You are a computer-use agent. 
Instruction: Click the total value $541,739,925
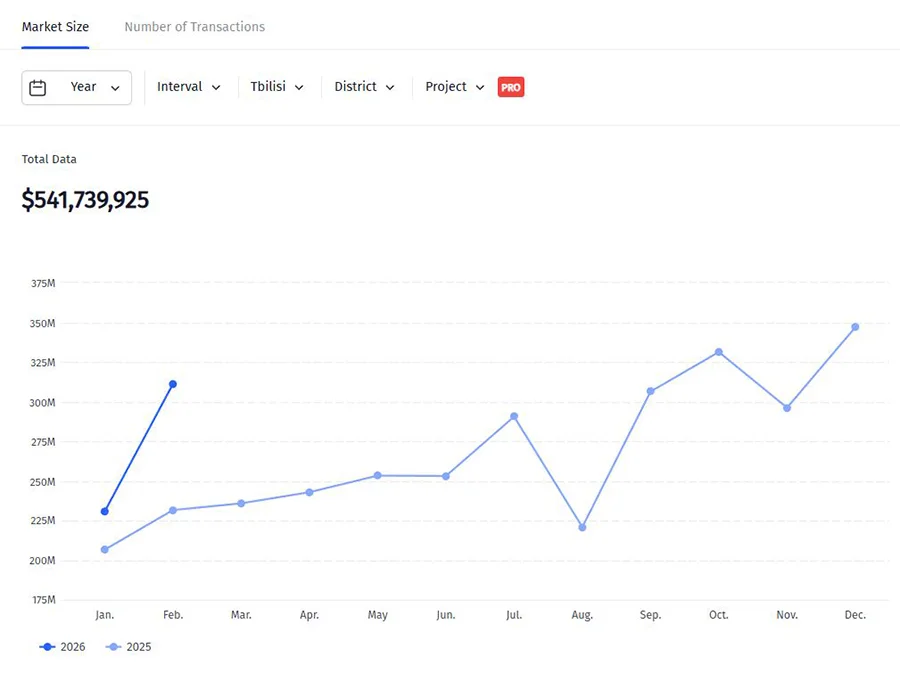point(86,200)
